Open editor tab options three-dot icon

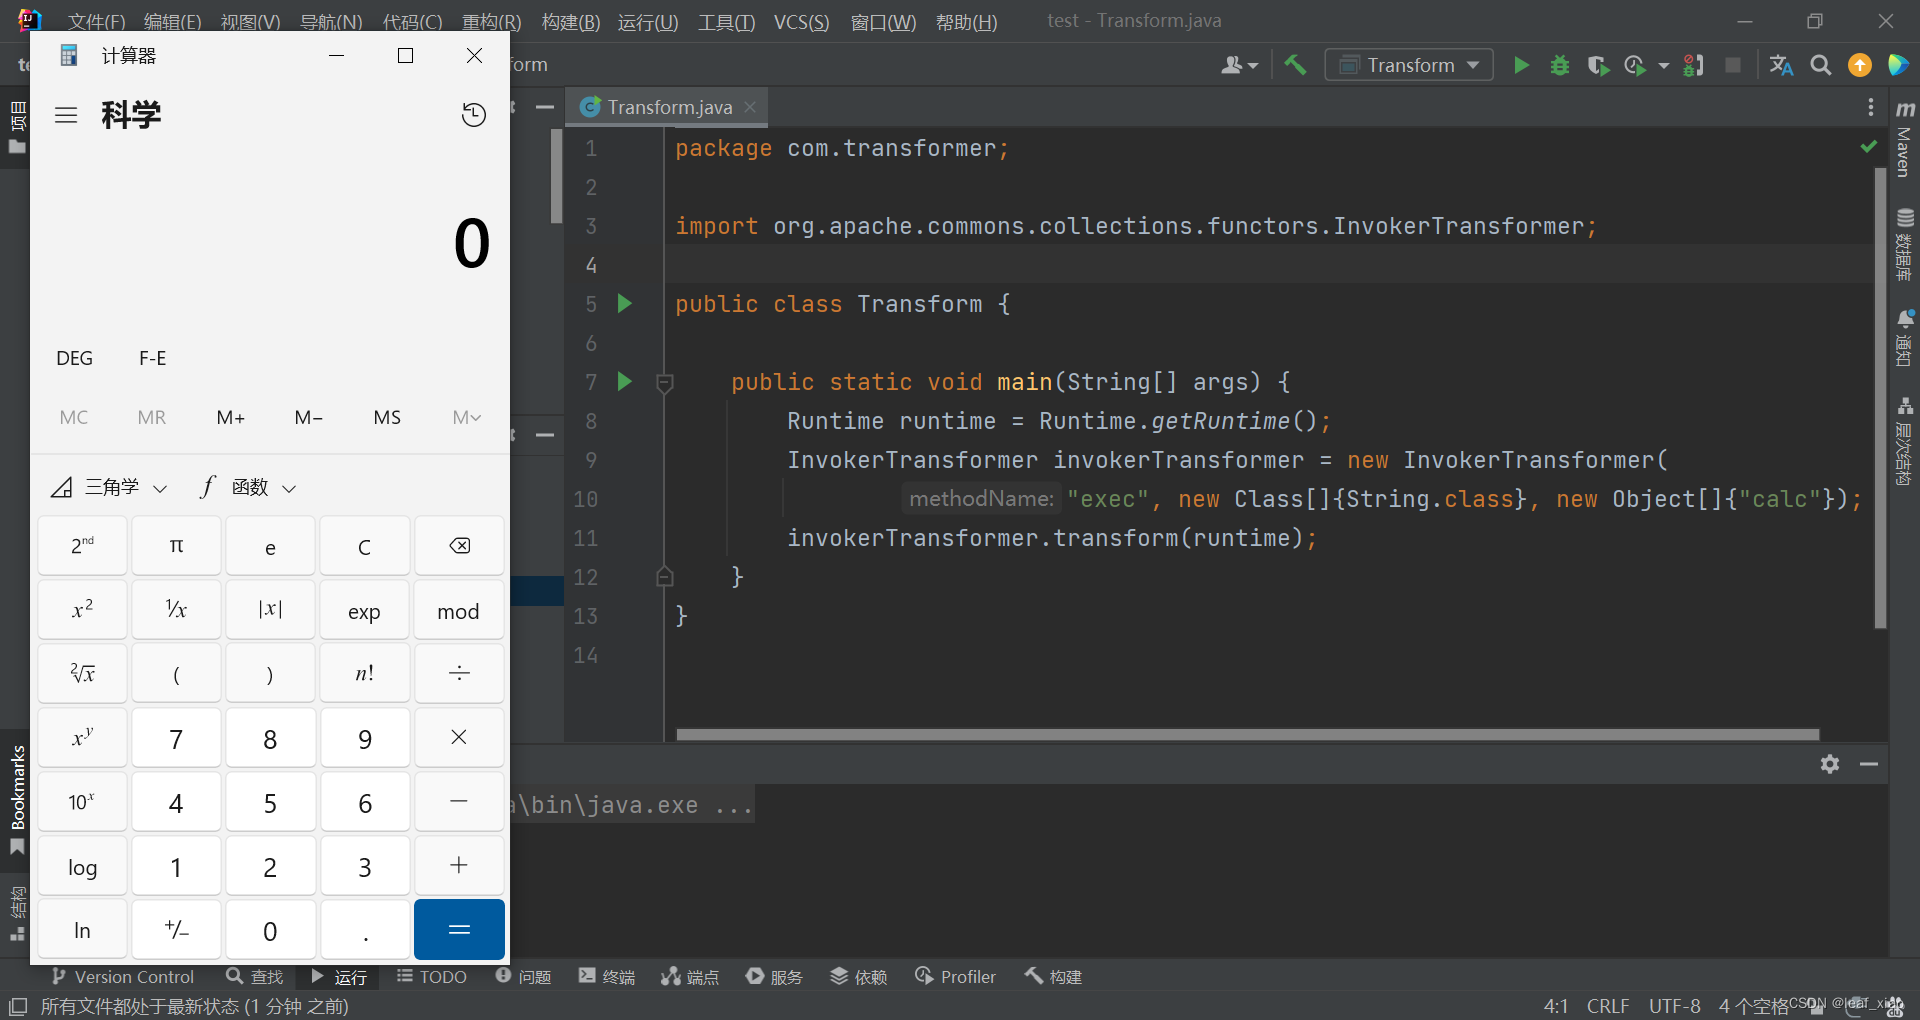[x=1871, y=107]
